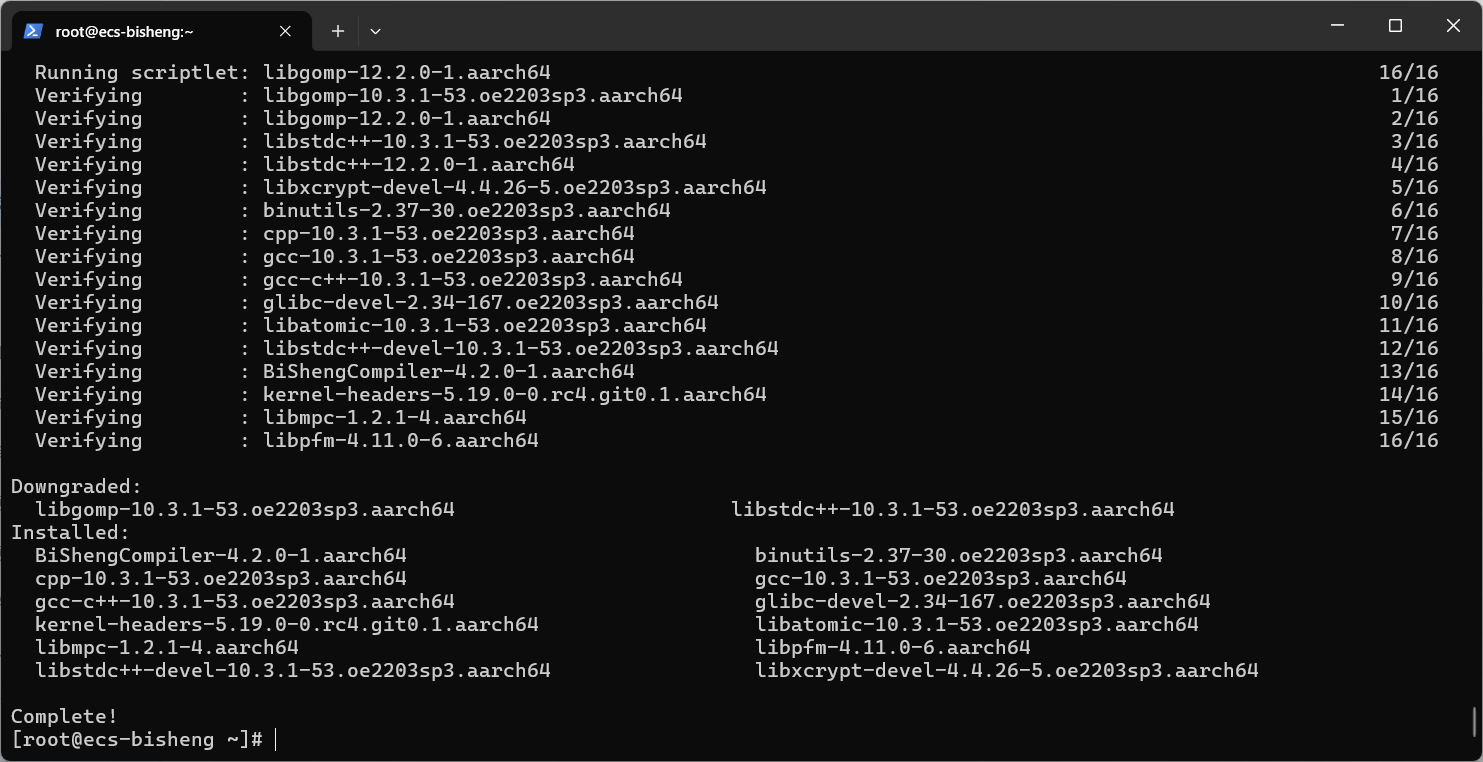Image resolution: width=1483 pixels, height=762 pixels.
Task: Close the root@ecs-bisheng terminal tab
Action: coord(285,31)
